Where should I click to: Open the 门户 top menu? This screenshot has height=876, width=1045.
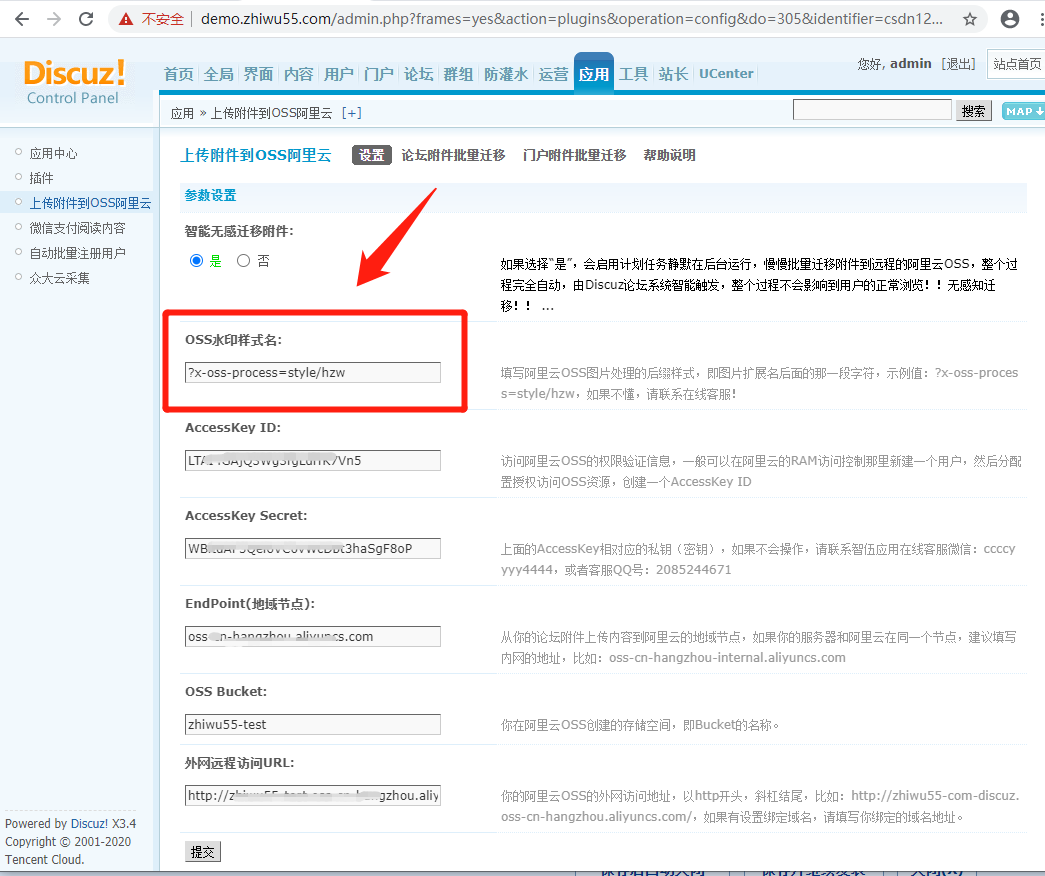379,73
